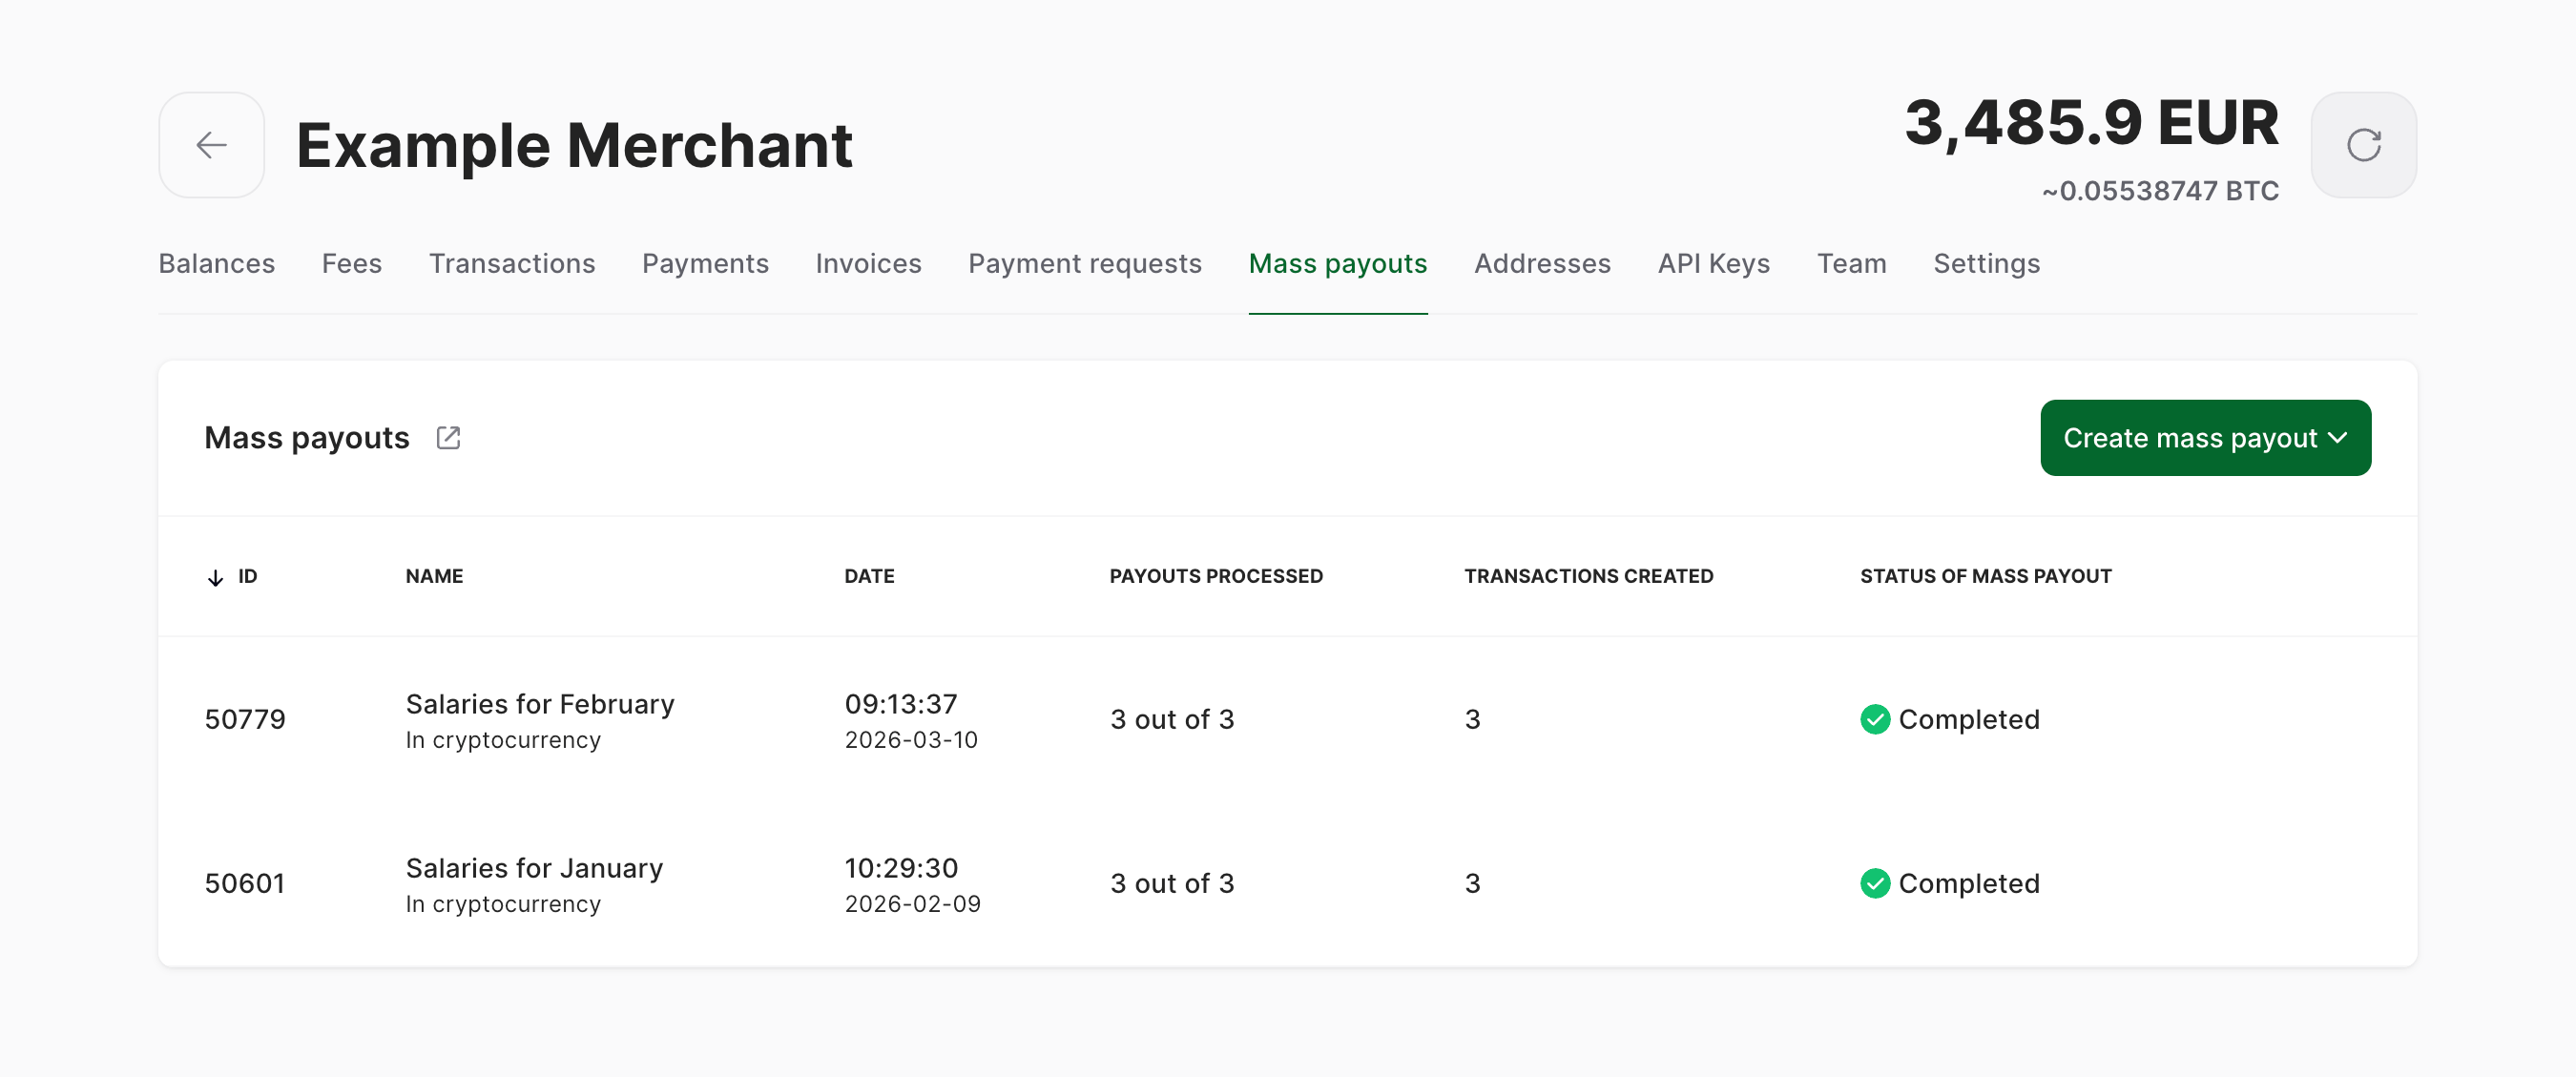Screen dimensions: 2576x1077
Task: Click the sort arrow on ID column
Action: pos(213,576)
